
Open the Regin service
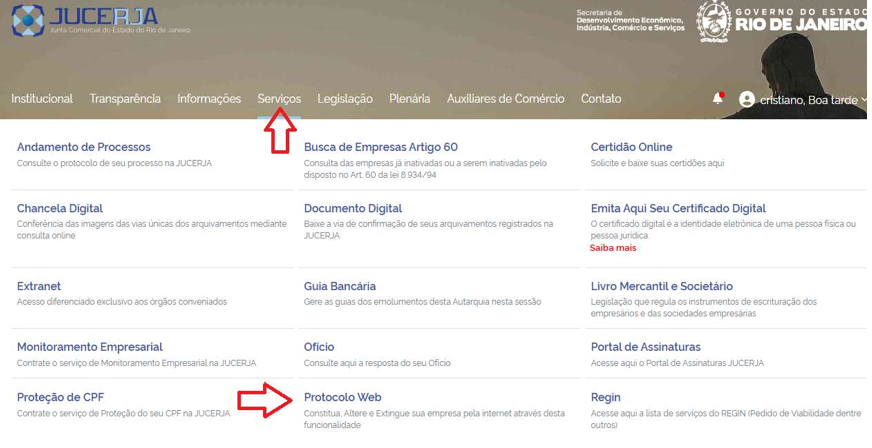(606, 398)
